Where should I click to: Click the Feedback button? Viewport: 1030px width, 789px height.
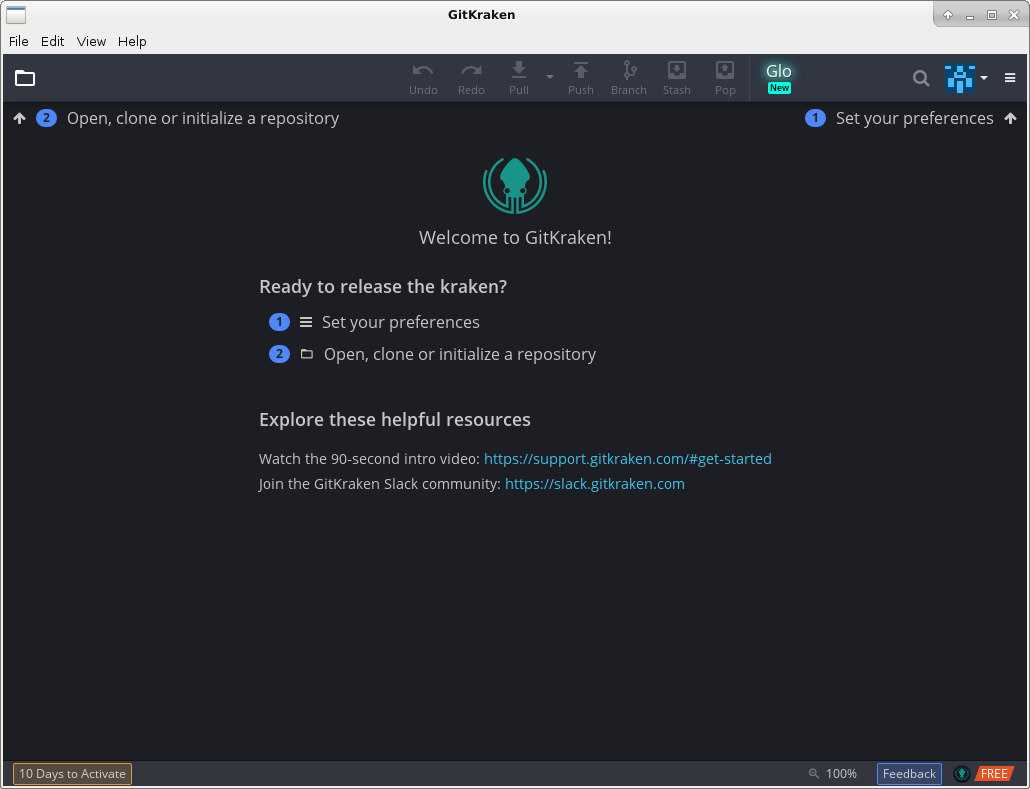coord(909,774)
